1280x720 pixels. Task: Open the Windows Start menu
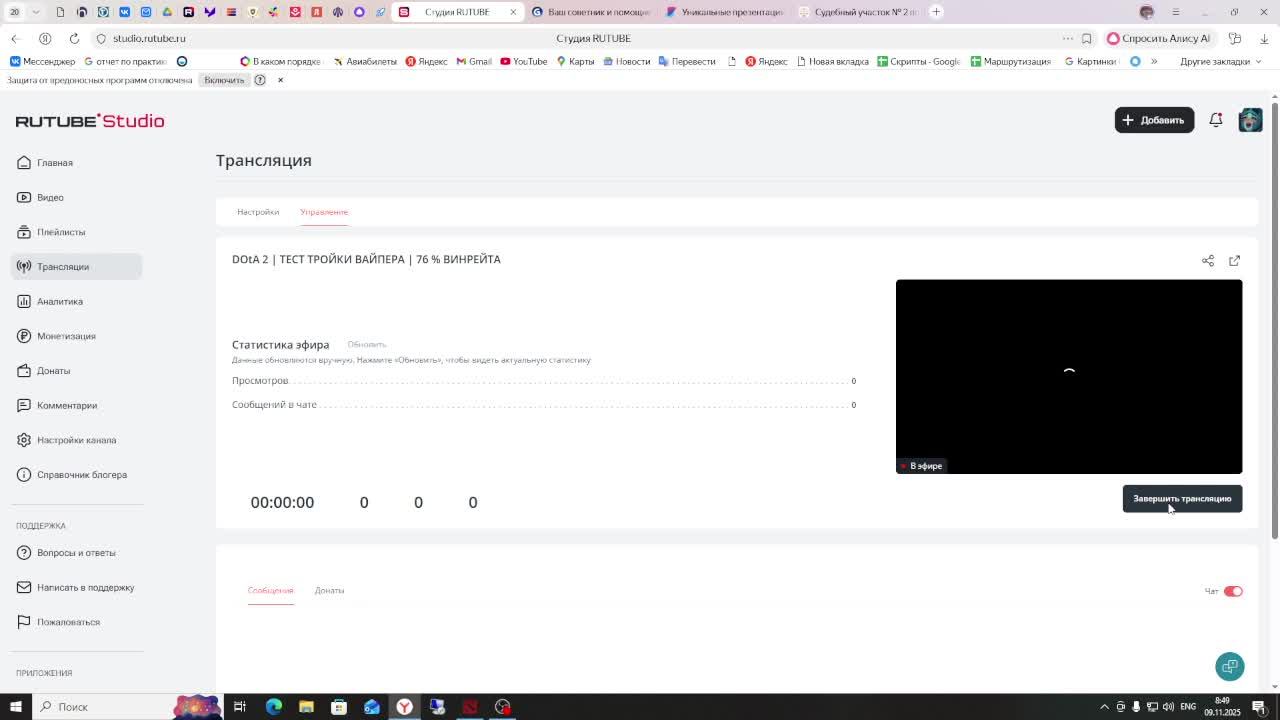point(15,707)
